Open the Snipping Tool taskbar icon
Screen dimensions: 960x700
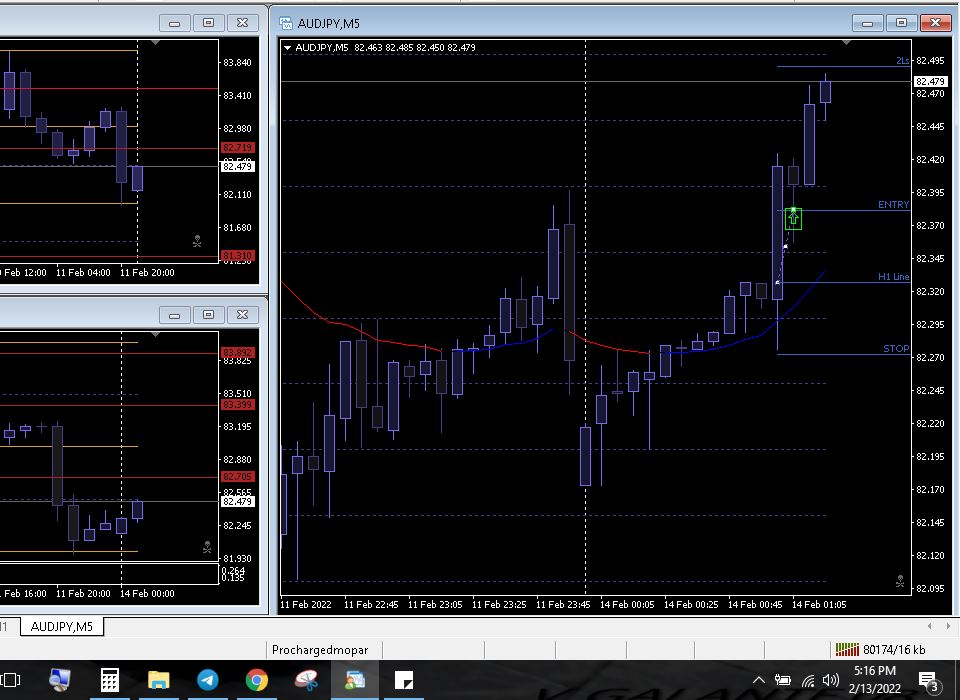[306, 680]
